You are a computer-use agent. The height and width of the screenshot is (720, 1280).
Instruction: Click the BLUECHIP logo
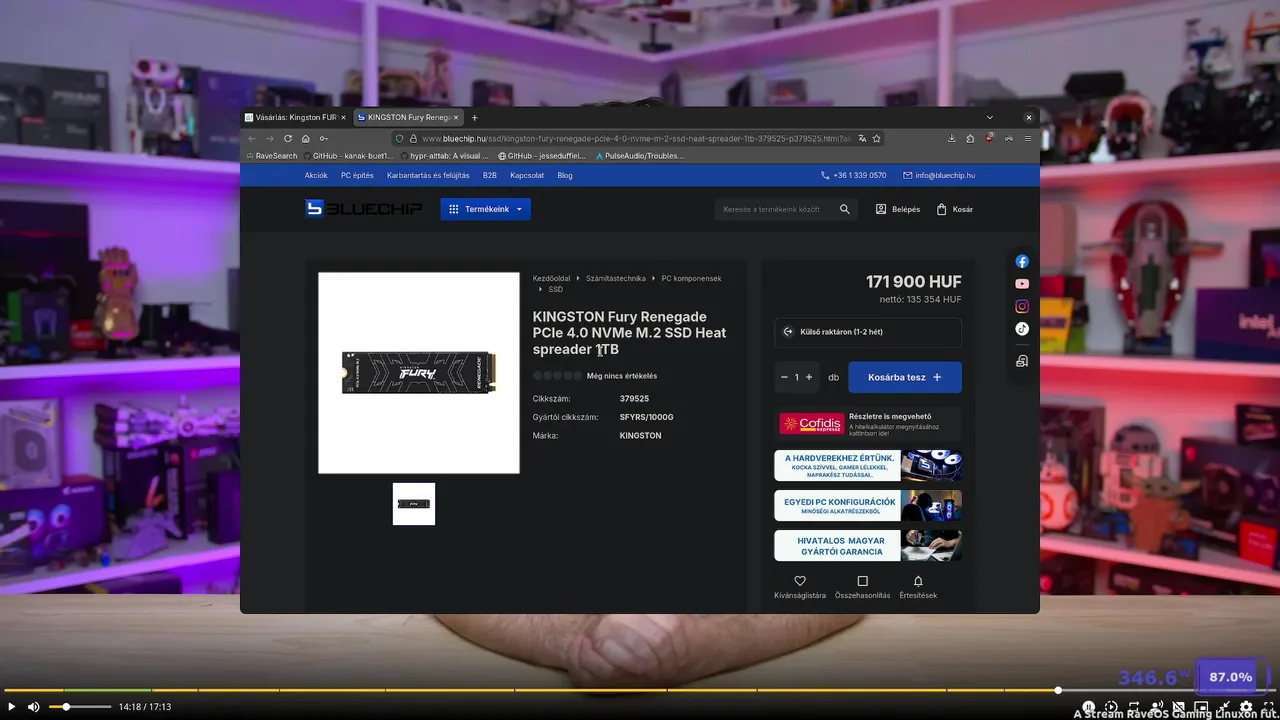[x=364, y=208]
